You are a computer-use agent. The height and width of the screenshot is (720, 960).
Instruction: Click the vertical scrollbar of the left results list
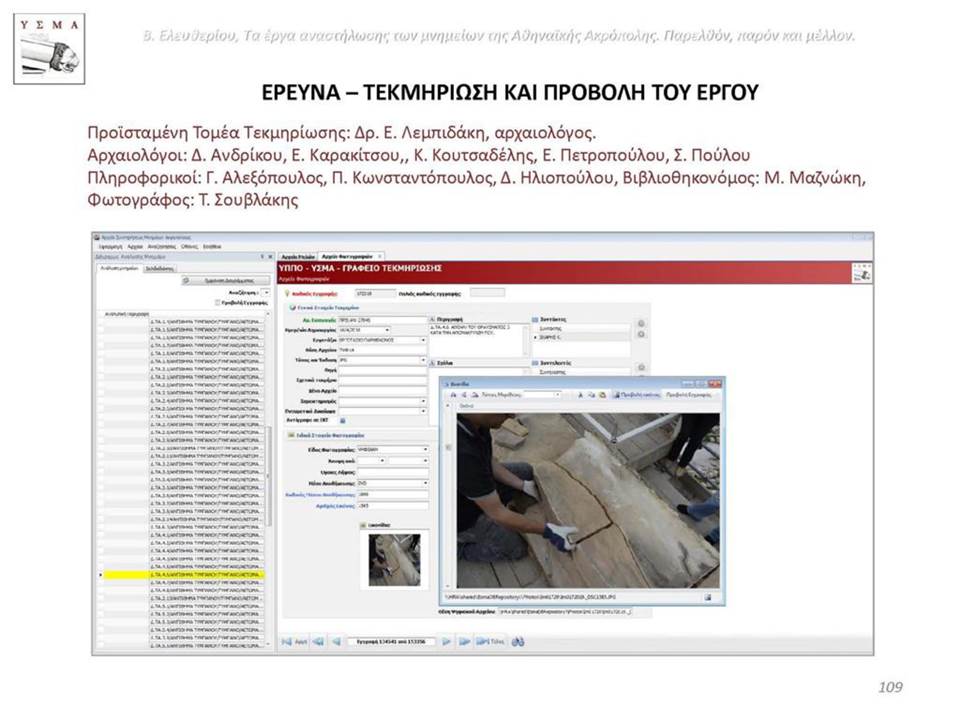click(268, 478)
